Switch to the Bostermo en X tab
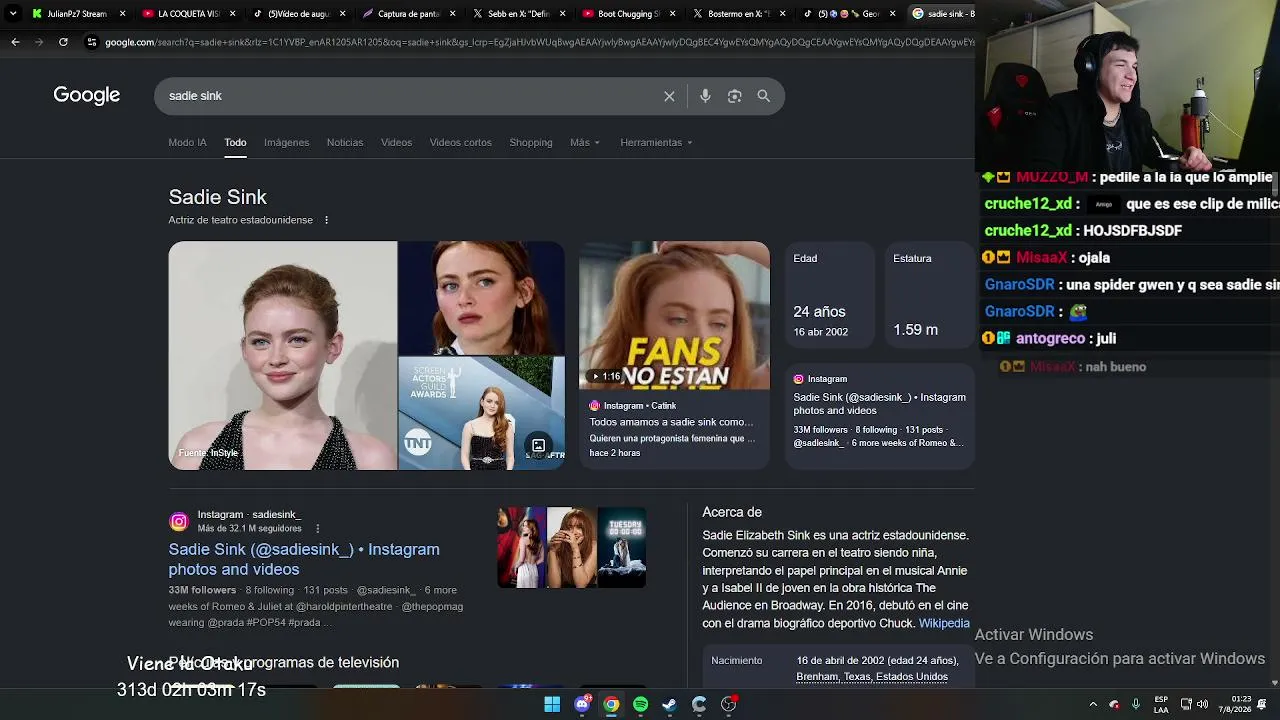1280x720 pixels. (x=737, y=14)
